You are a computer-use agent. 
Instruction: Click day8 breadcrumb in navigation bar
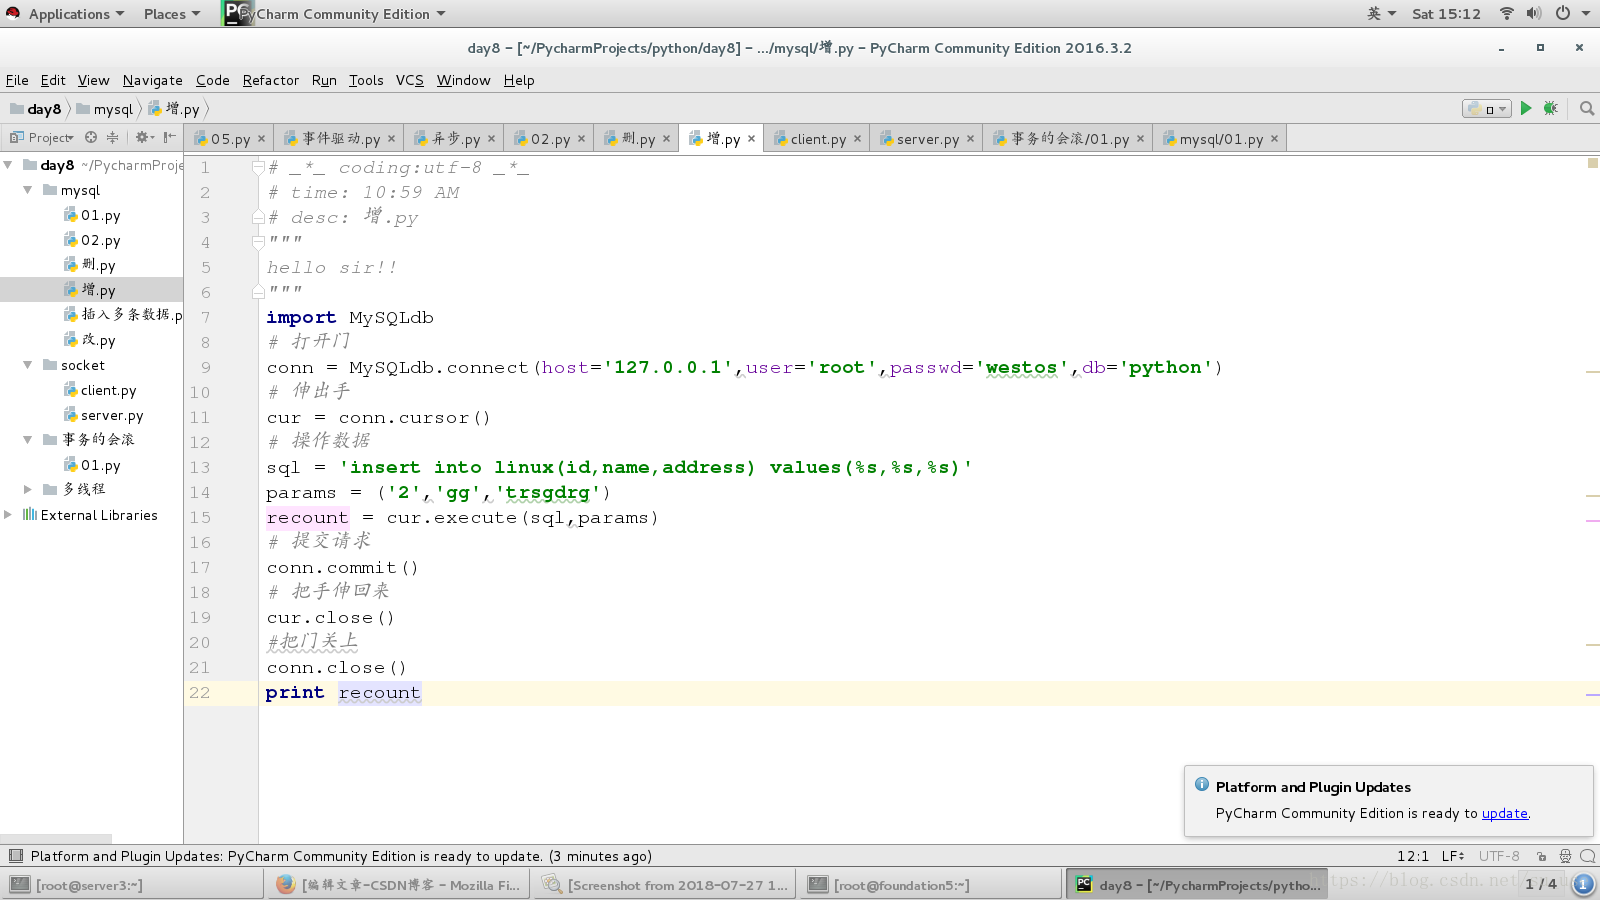click(x=36, y=109)
